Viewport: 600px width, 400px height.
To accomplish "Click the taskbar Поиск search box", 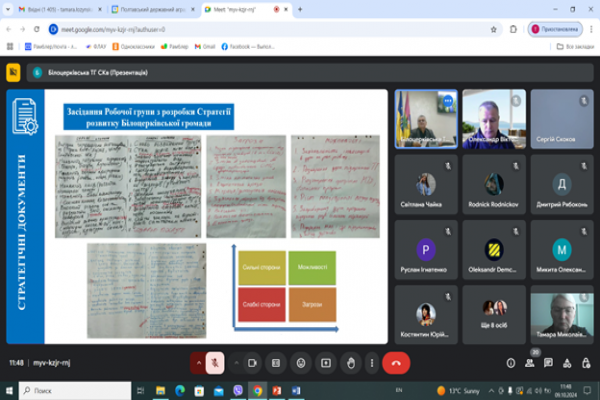I will coord(75,390).
